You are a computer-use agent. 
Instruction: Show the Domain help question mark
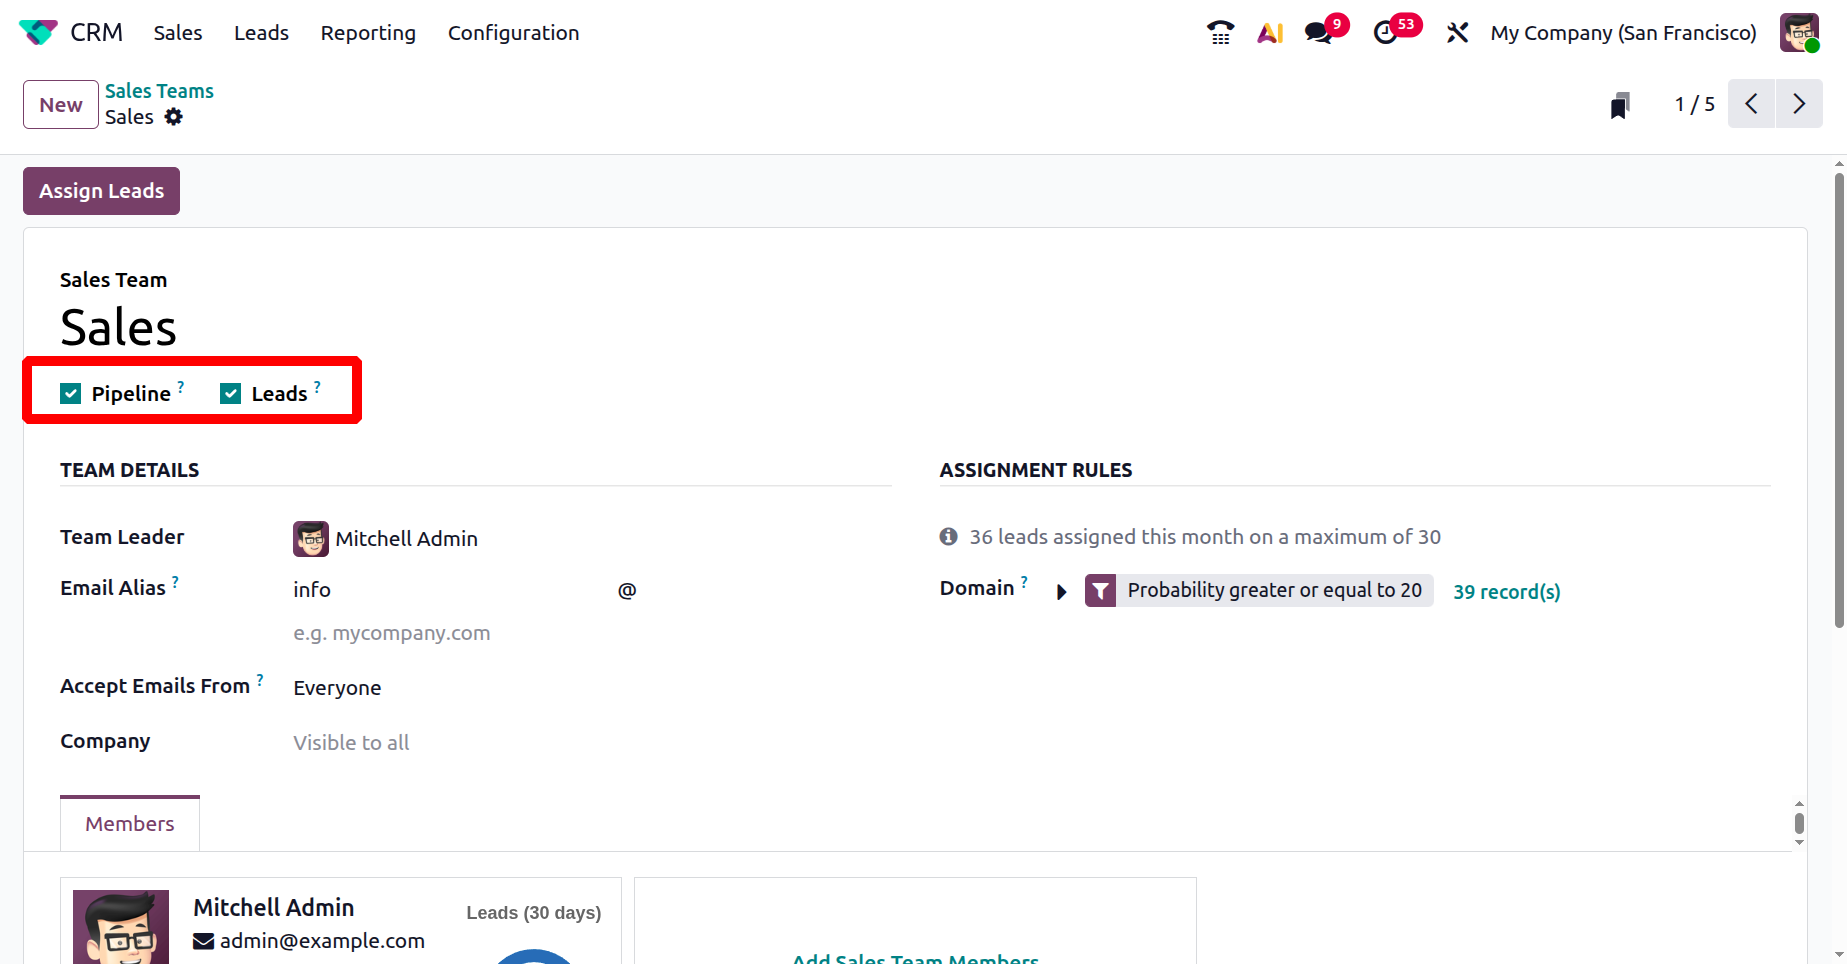click(1024, 581)
